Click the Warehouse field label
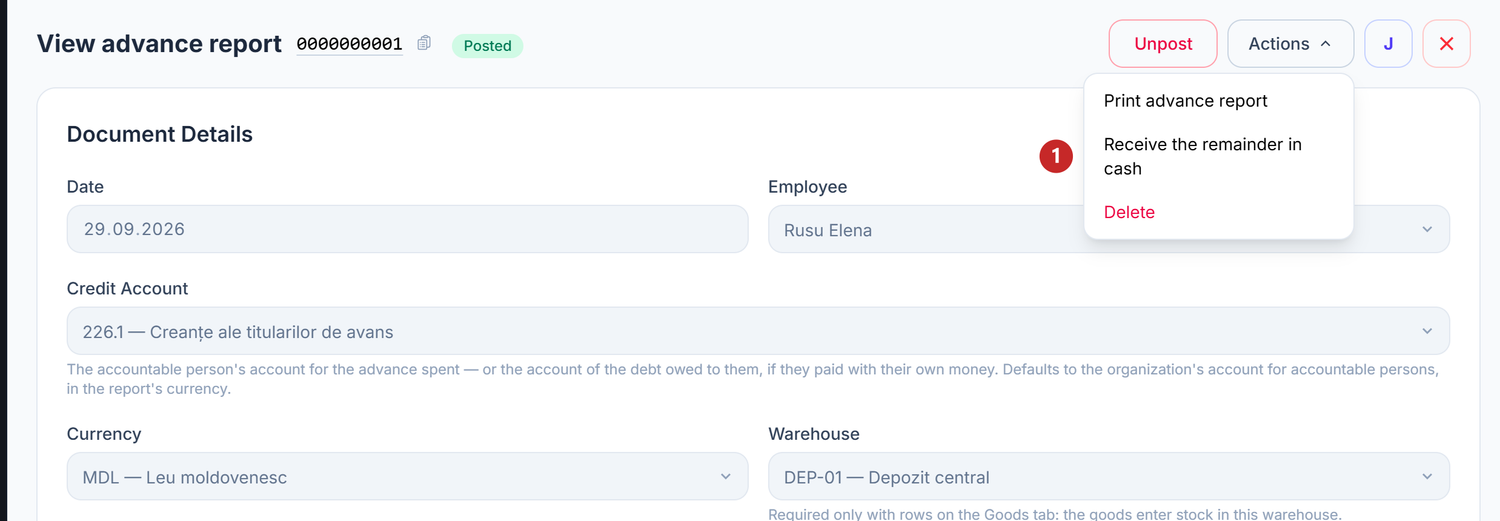 click(814, 434)
